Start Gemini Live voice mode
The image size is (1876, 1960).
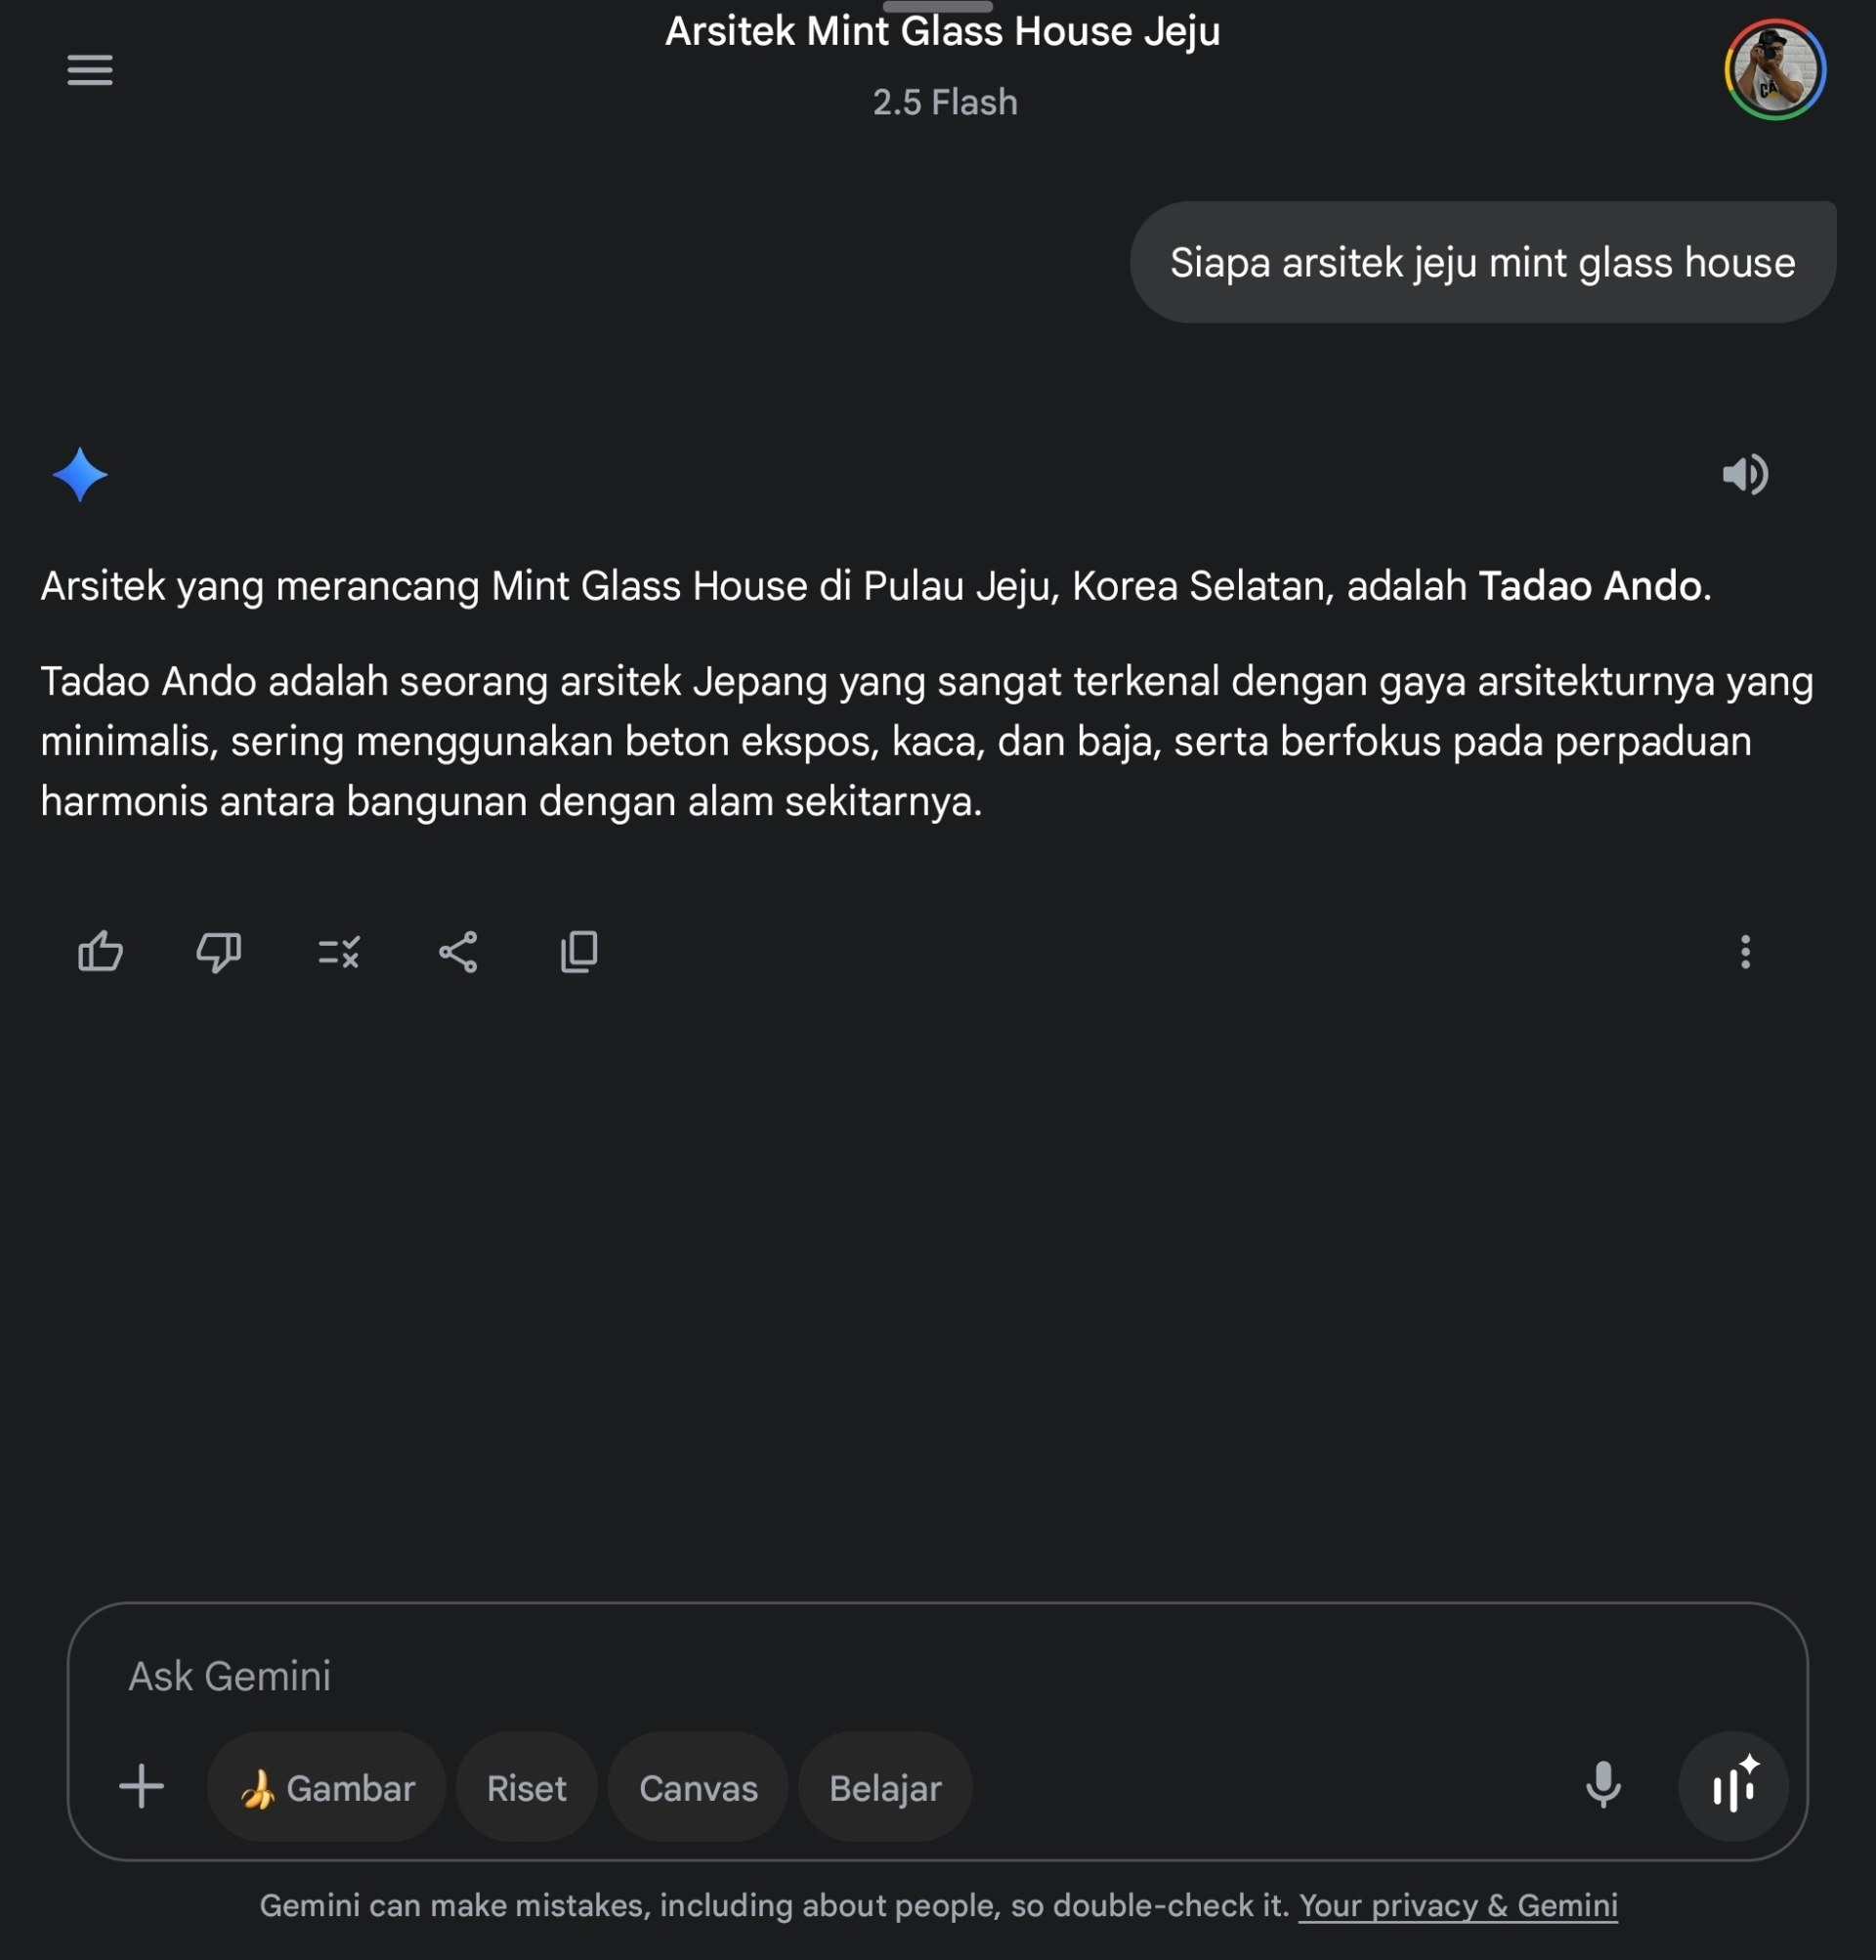click(1733, 1786)
